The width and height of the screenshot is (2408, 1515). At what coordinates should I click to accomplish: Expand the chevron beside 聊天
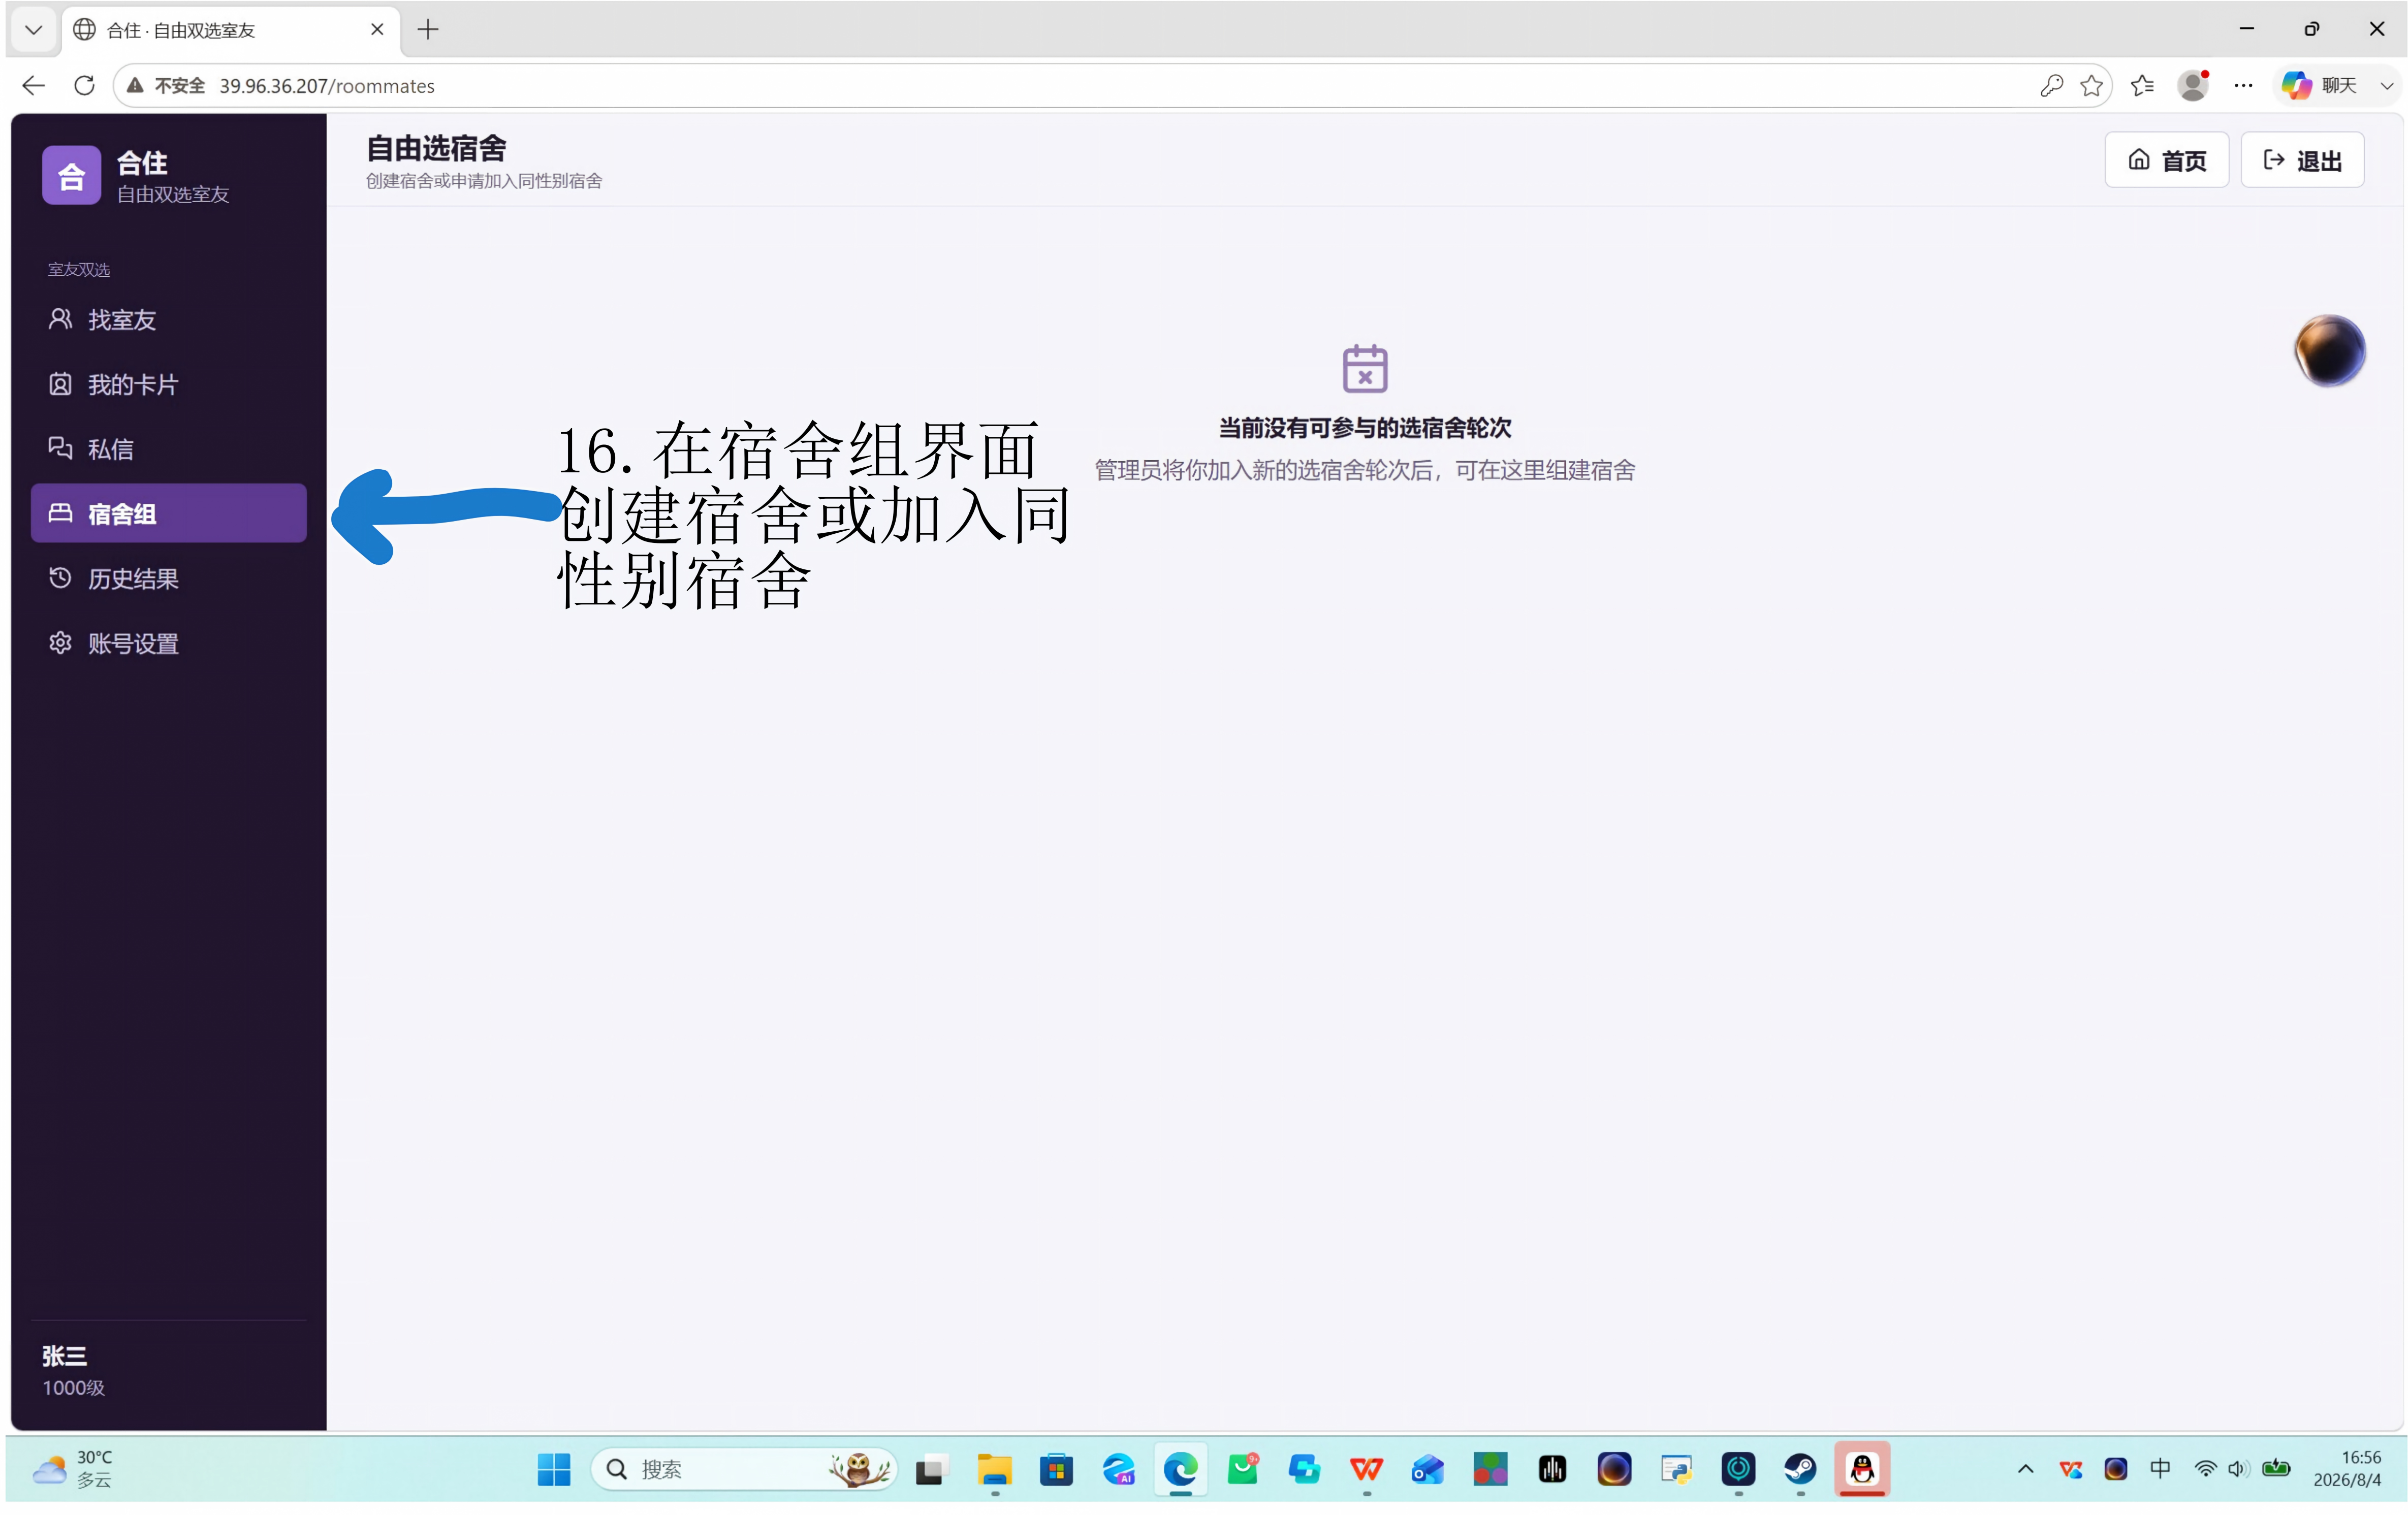pos(2386,86)
